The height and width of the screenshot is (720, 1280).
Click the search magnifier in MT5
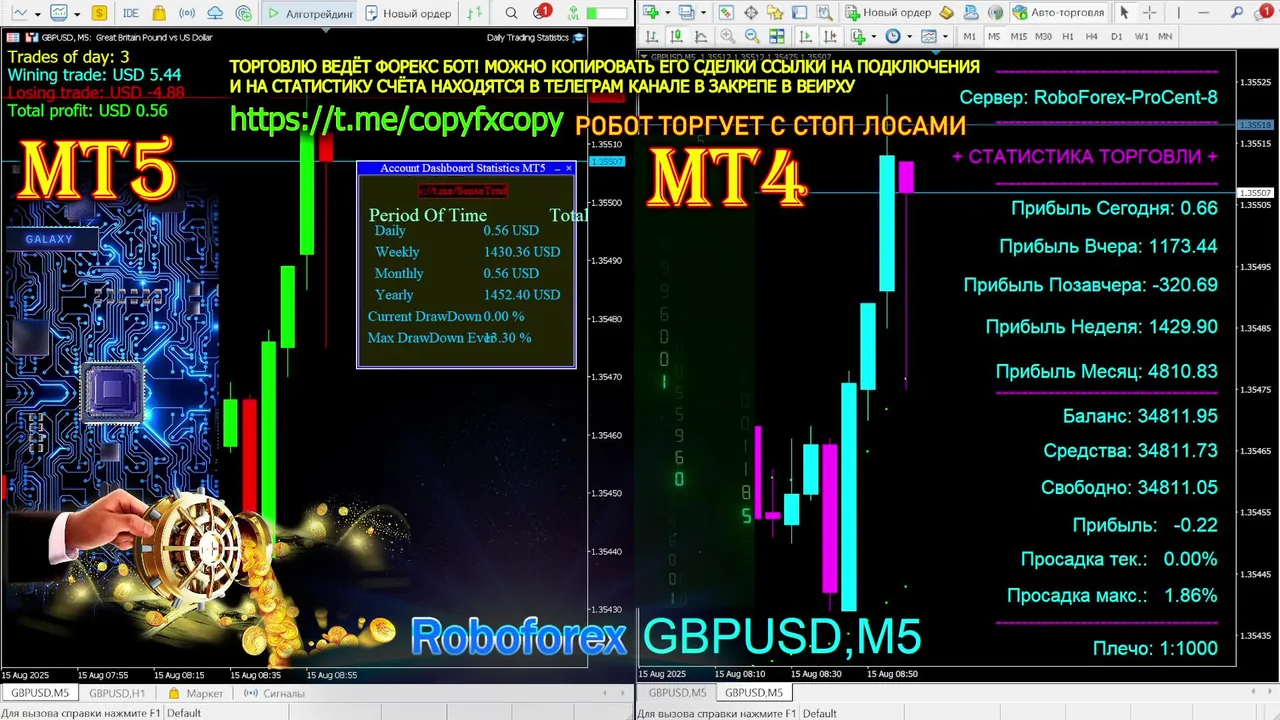pyautogui.click(x=511, y=13)
